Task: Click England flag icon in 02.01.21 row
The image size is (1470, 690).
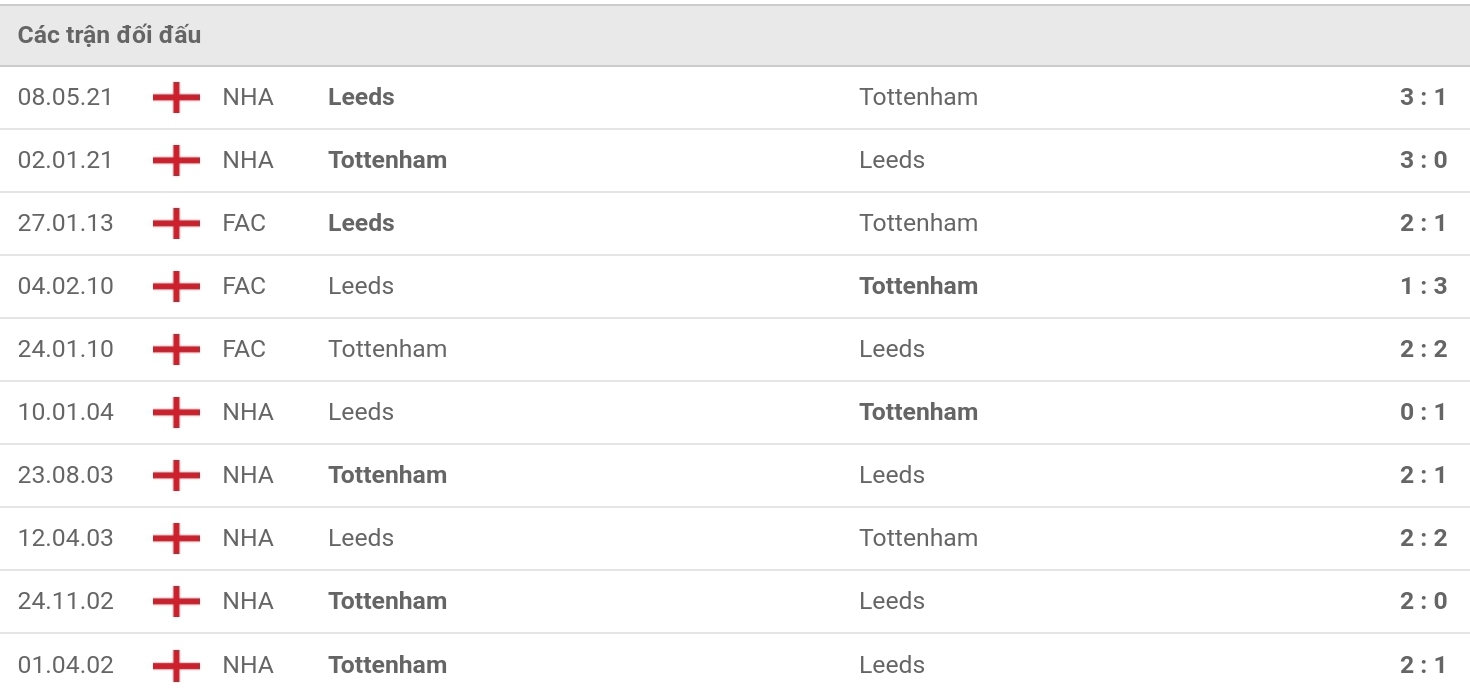Action: point(176,160)
